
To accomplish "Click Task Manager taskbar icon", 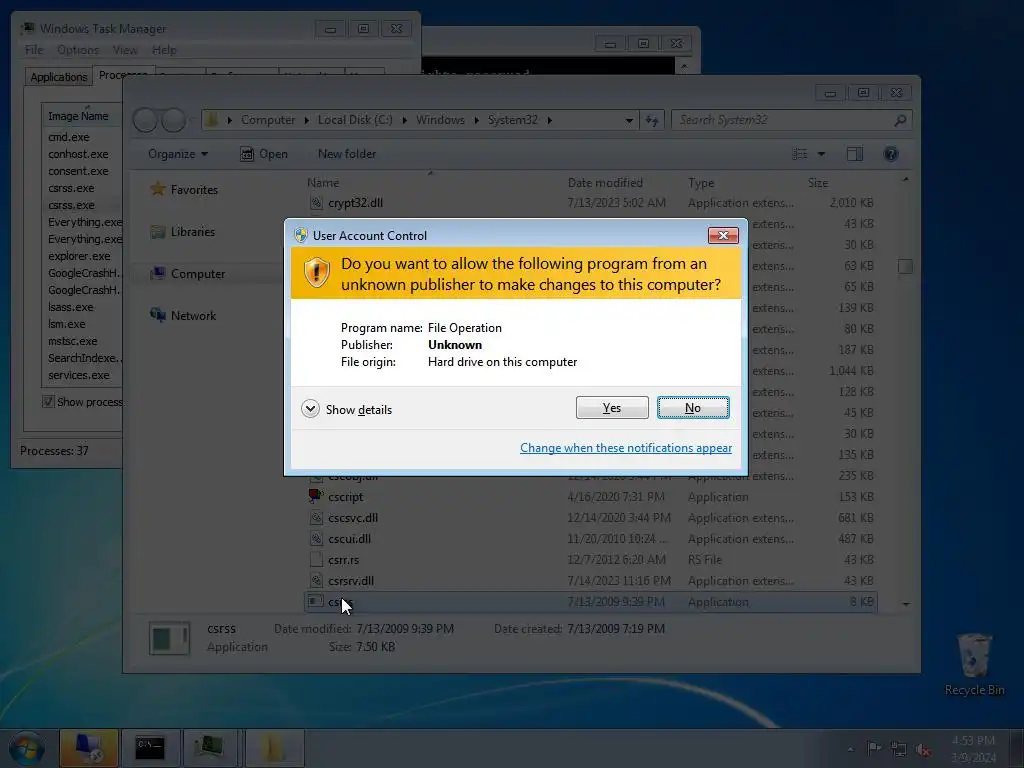I will [x=210, y=748].
